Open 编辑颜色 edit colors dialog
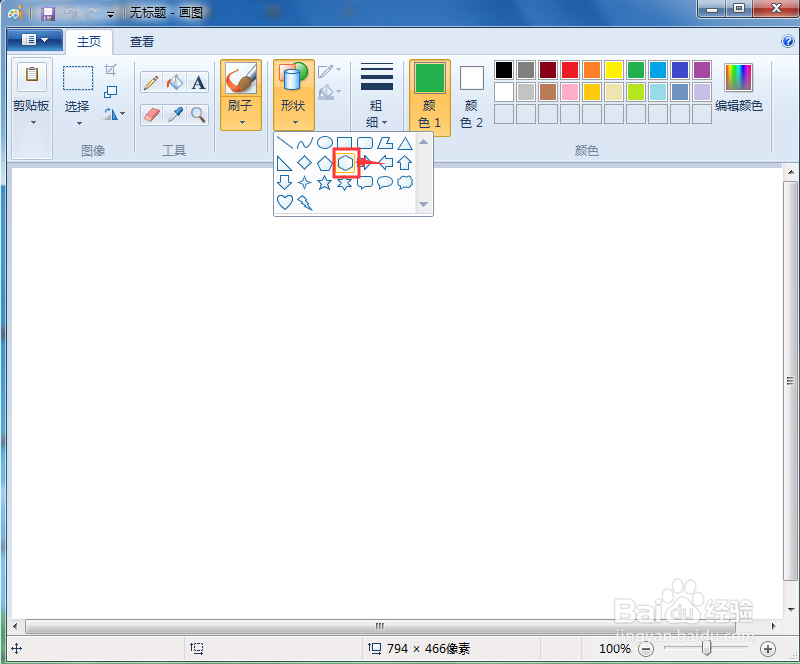Viewport: 800px width, 664px height. (x=738, y=87)
